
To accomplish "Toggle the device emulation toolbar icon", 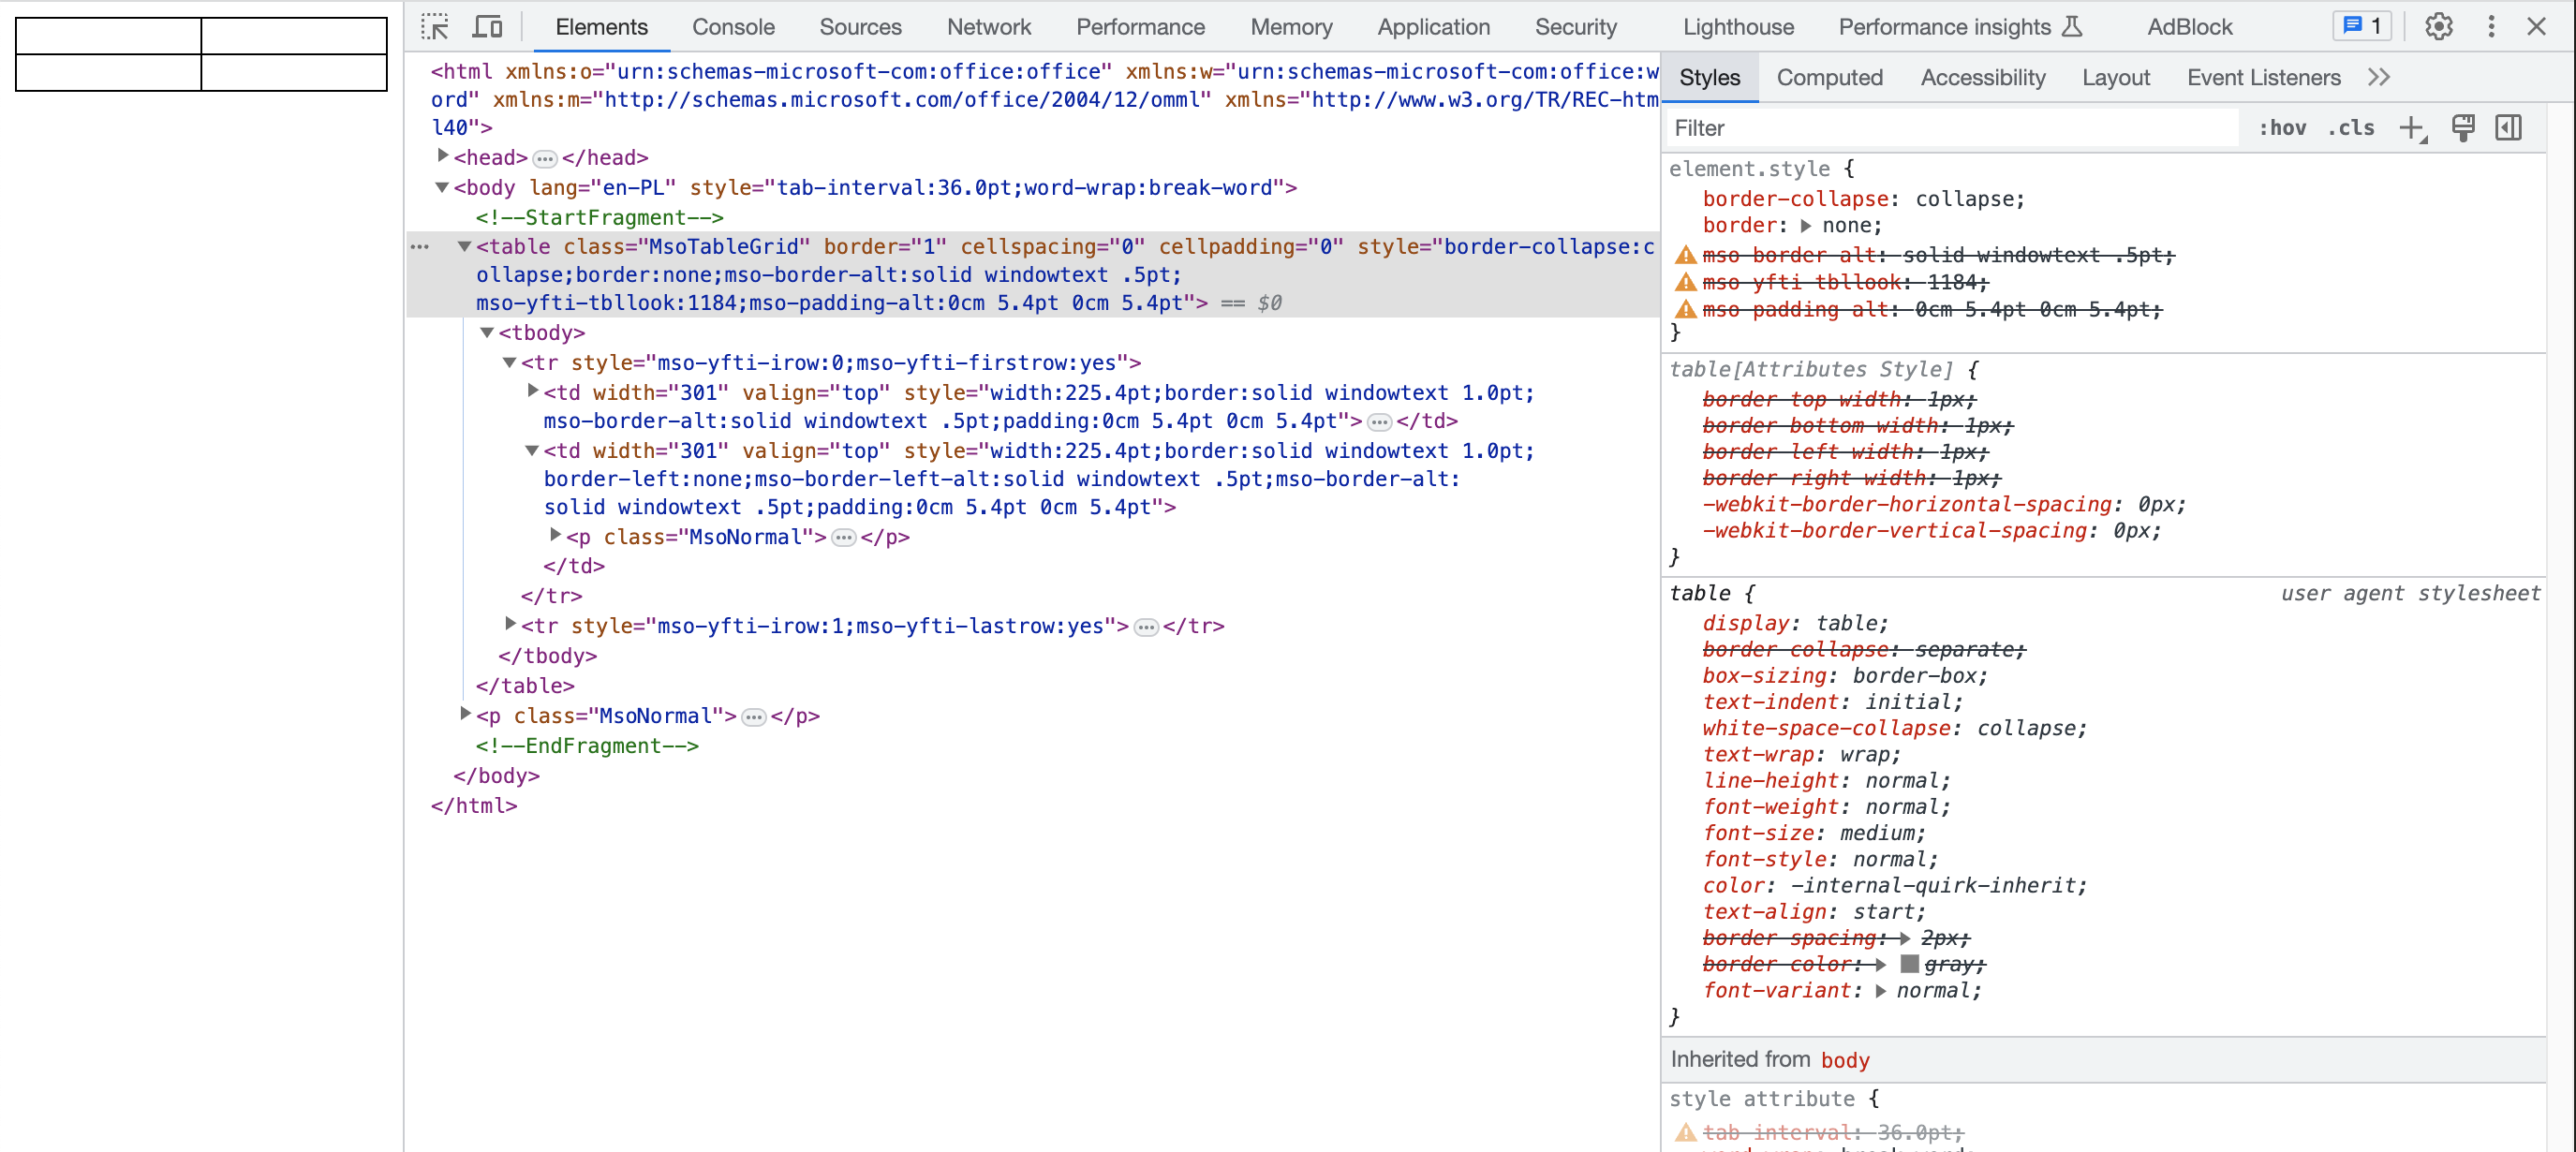I will (x=487, y=27).
